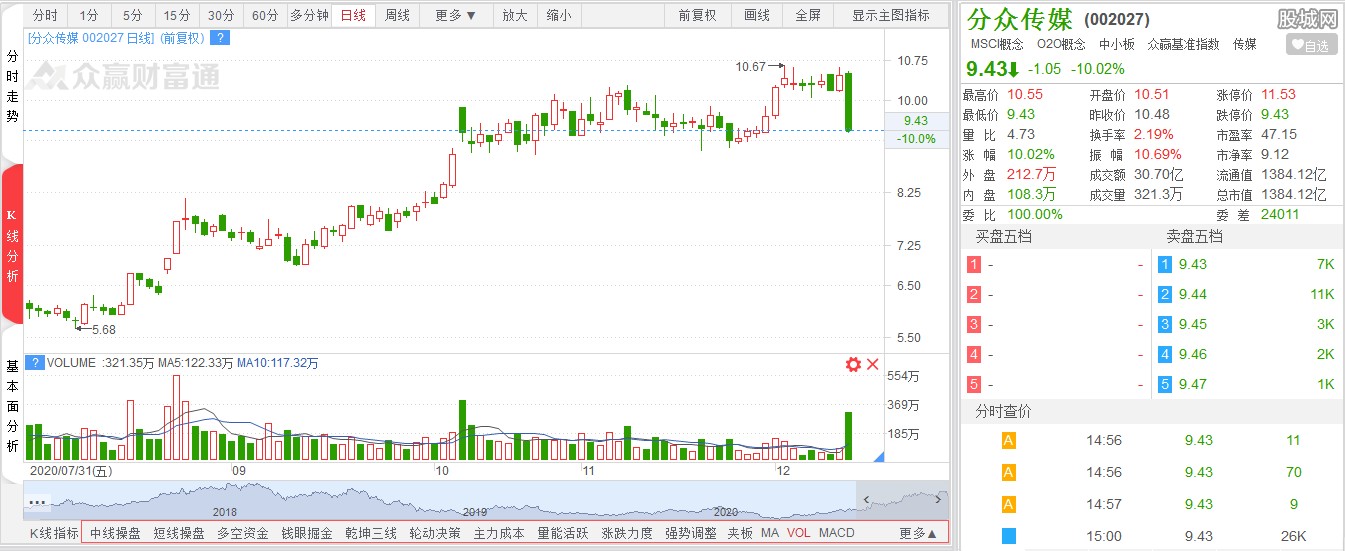
Task: Click sell level 2 price 9.44
Action: point(1193,295)
